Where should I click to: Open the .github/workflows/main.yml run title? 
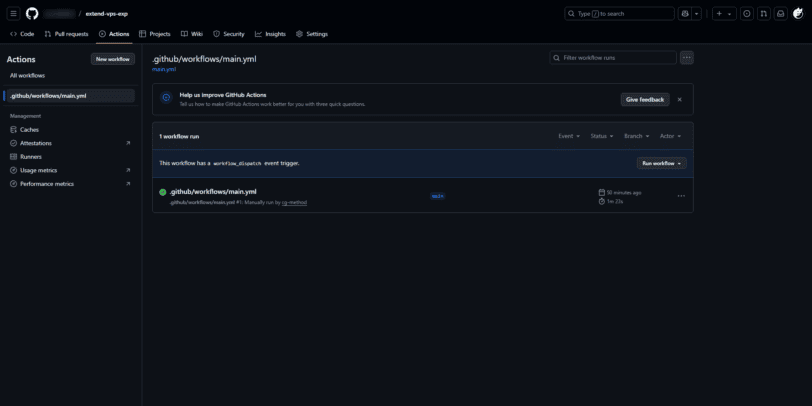tap(213, 192)
